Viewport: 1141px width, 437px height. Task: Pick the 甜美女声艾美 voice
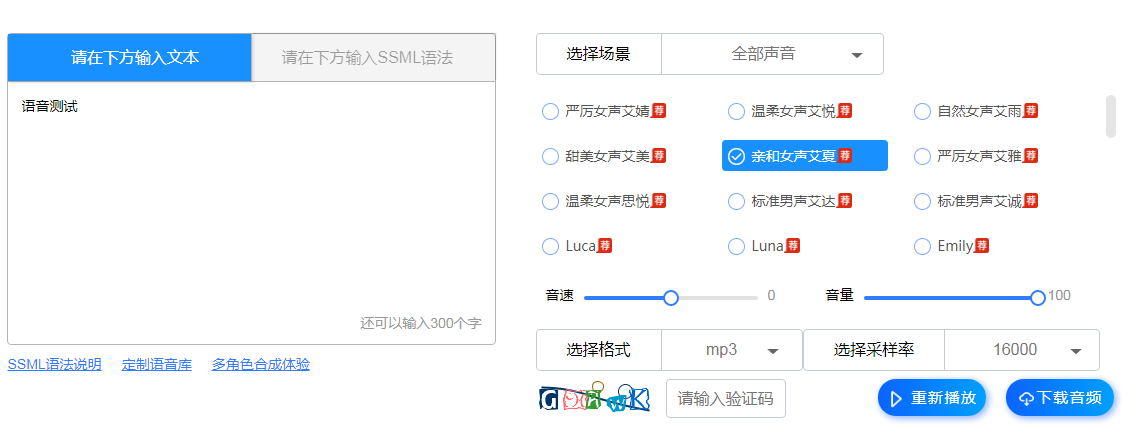[604, 156]
